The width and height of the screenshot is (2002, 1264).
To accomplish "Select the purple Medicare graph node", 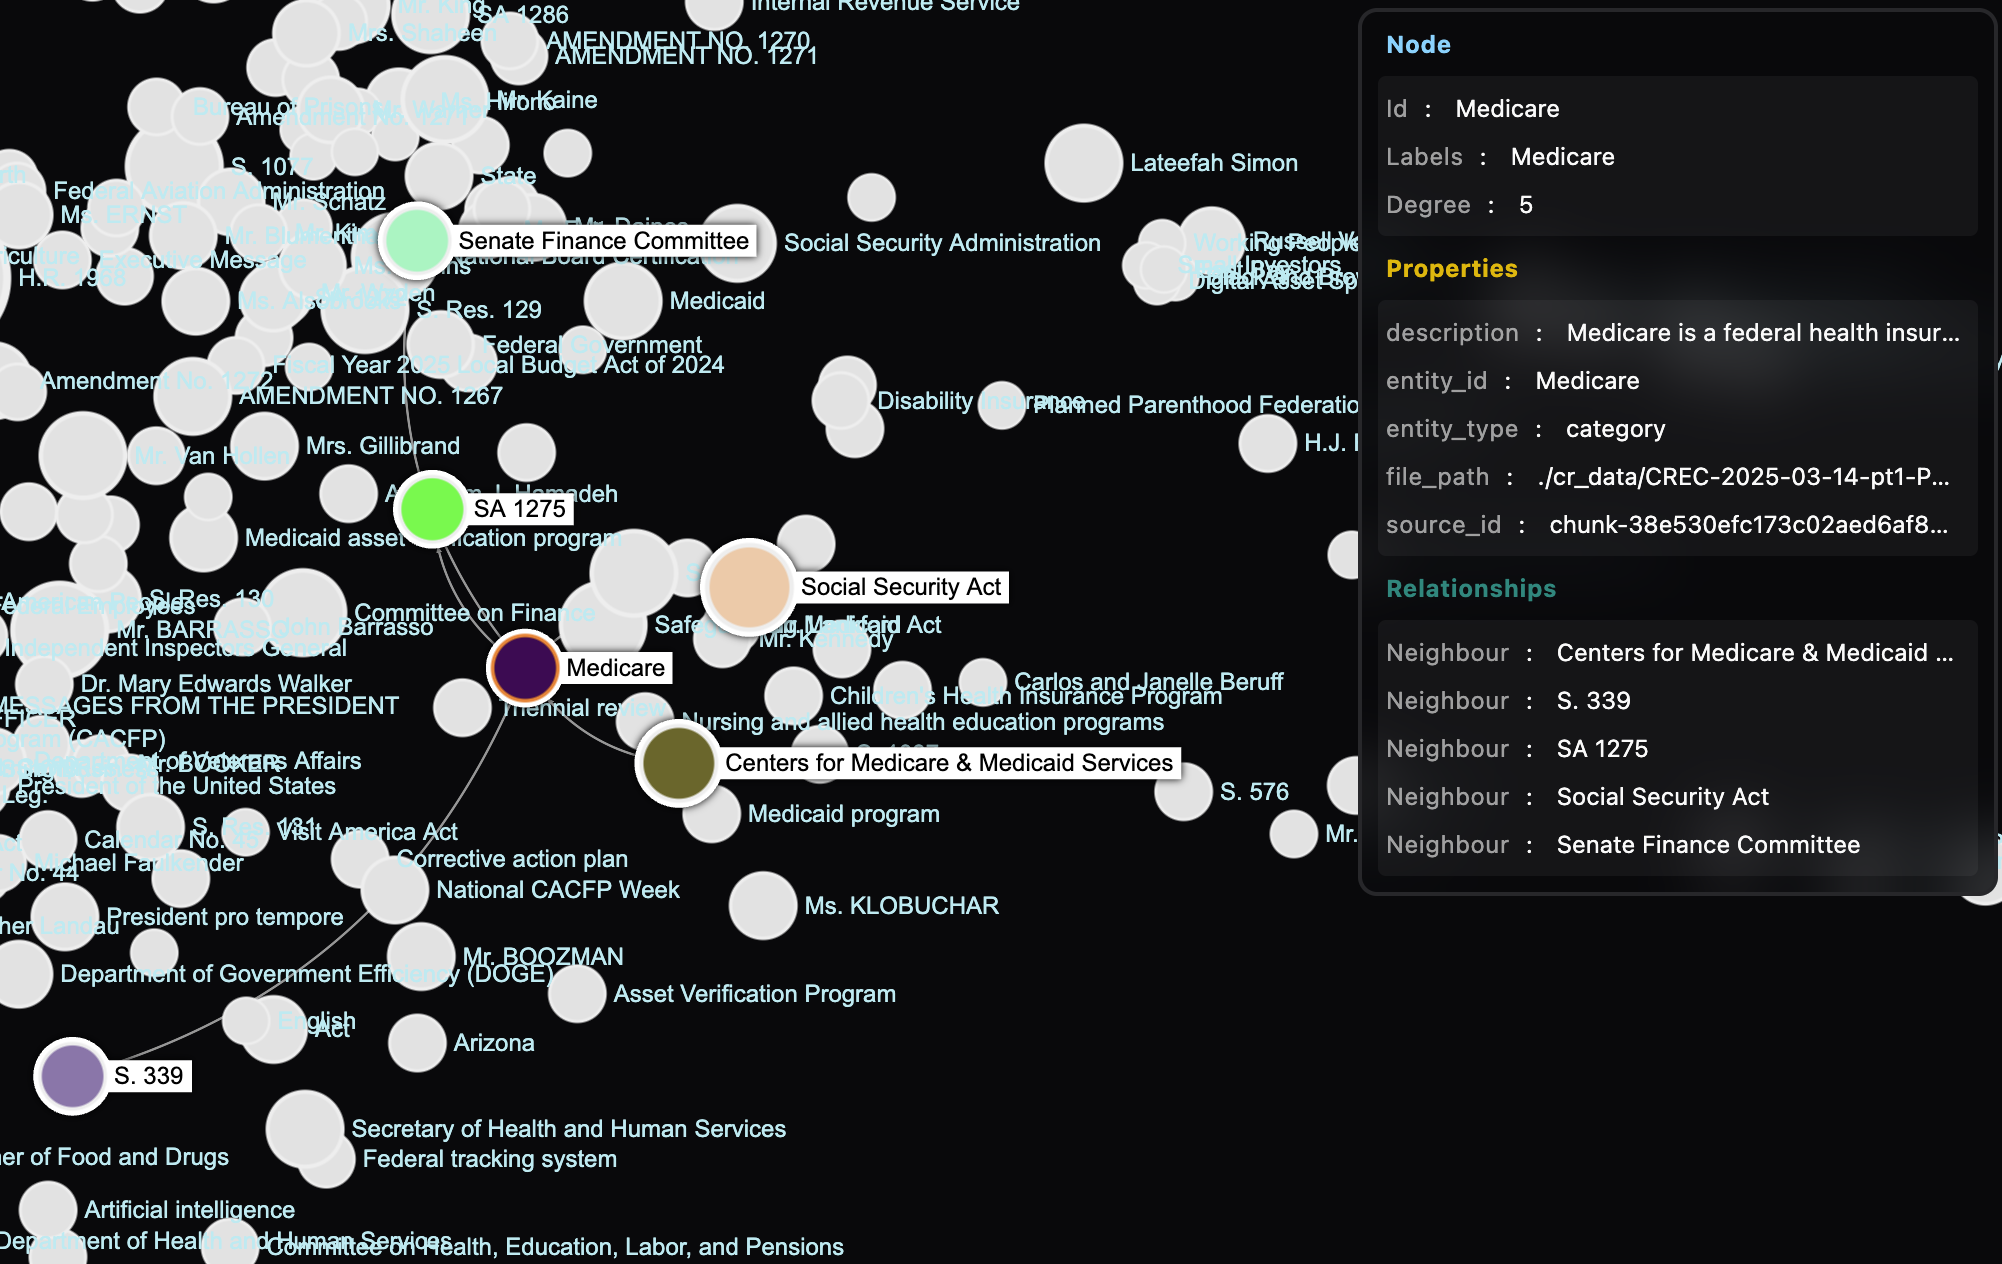I will pos(524,668).
